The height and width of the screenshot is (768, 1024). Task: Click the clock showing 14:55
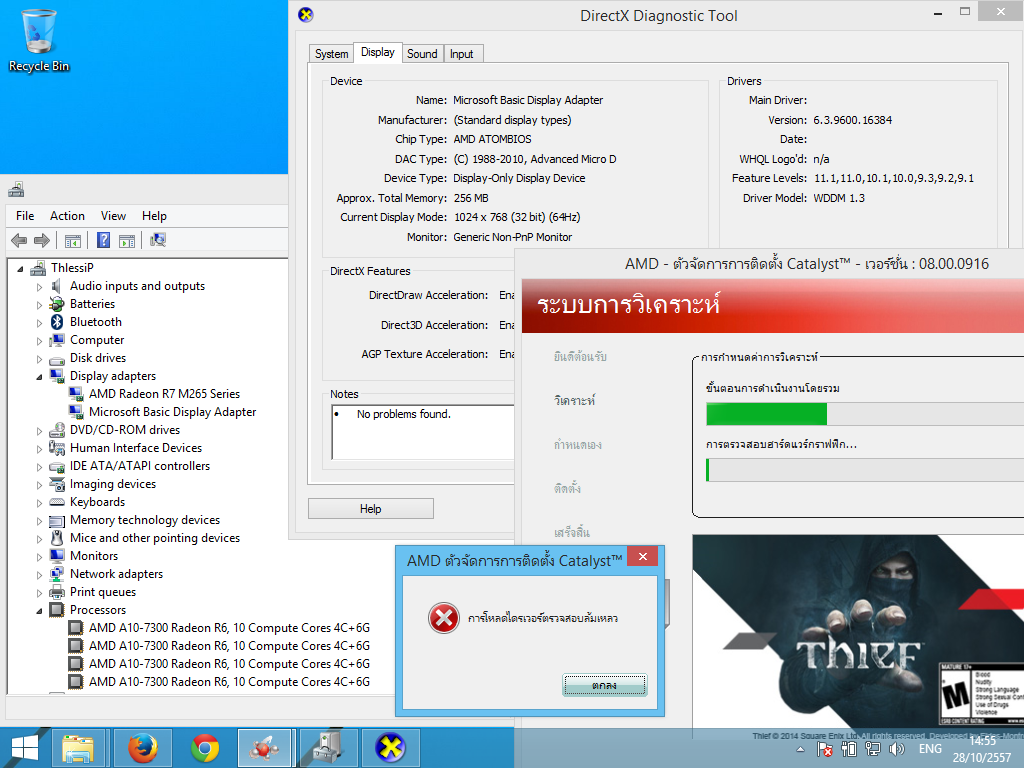tap(982, 741)
